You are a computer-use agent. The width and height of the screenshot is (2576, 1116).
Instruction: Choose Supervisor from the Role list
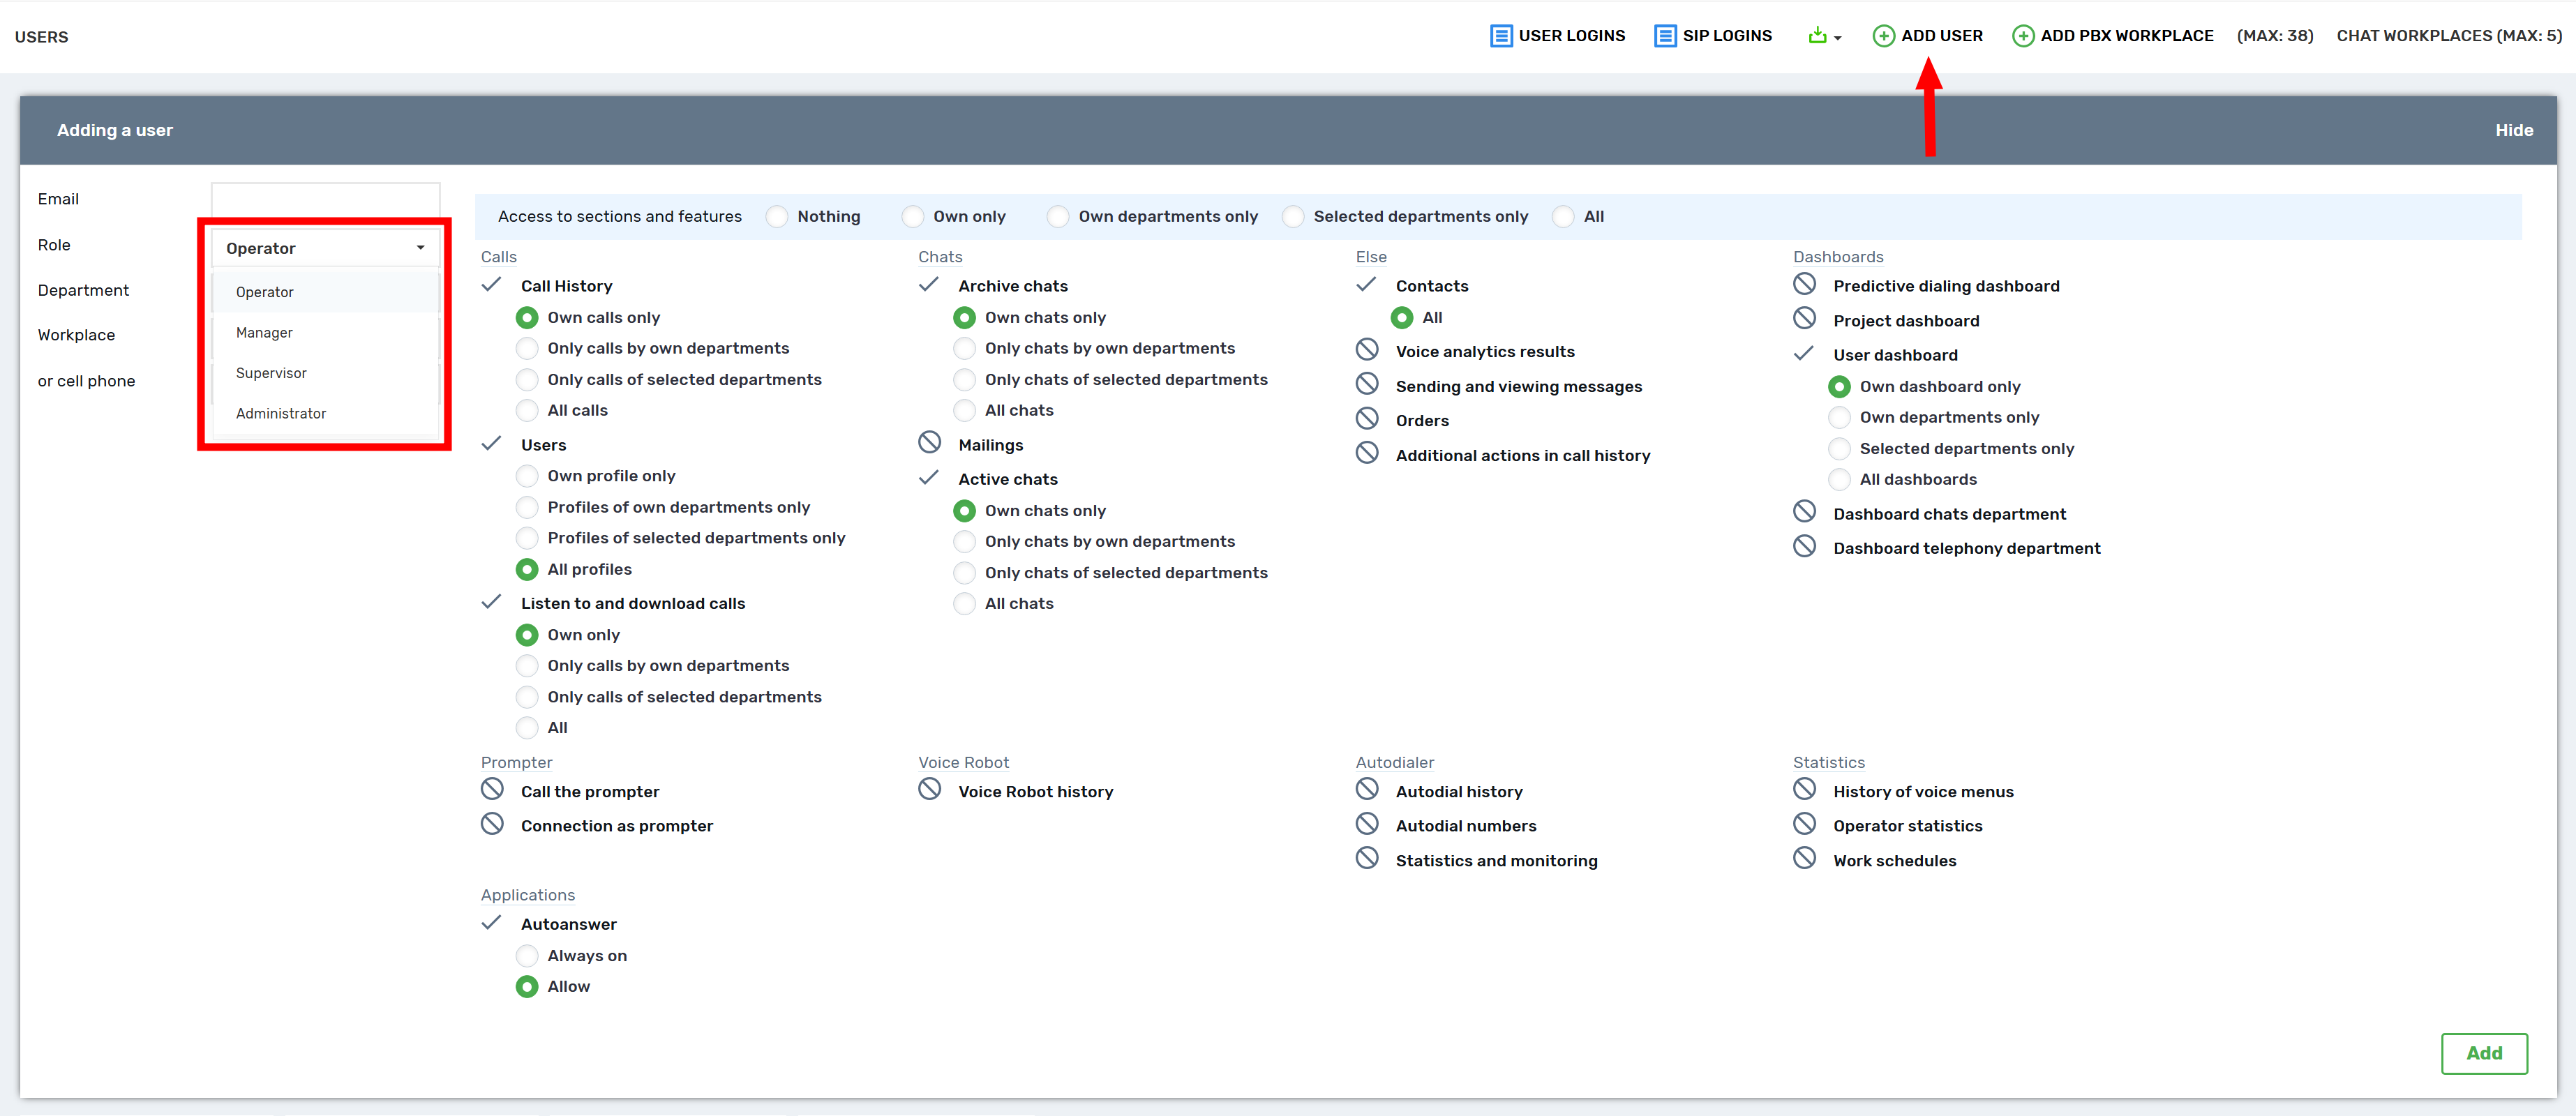[x=271, y=373]
